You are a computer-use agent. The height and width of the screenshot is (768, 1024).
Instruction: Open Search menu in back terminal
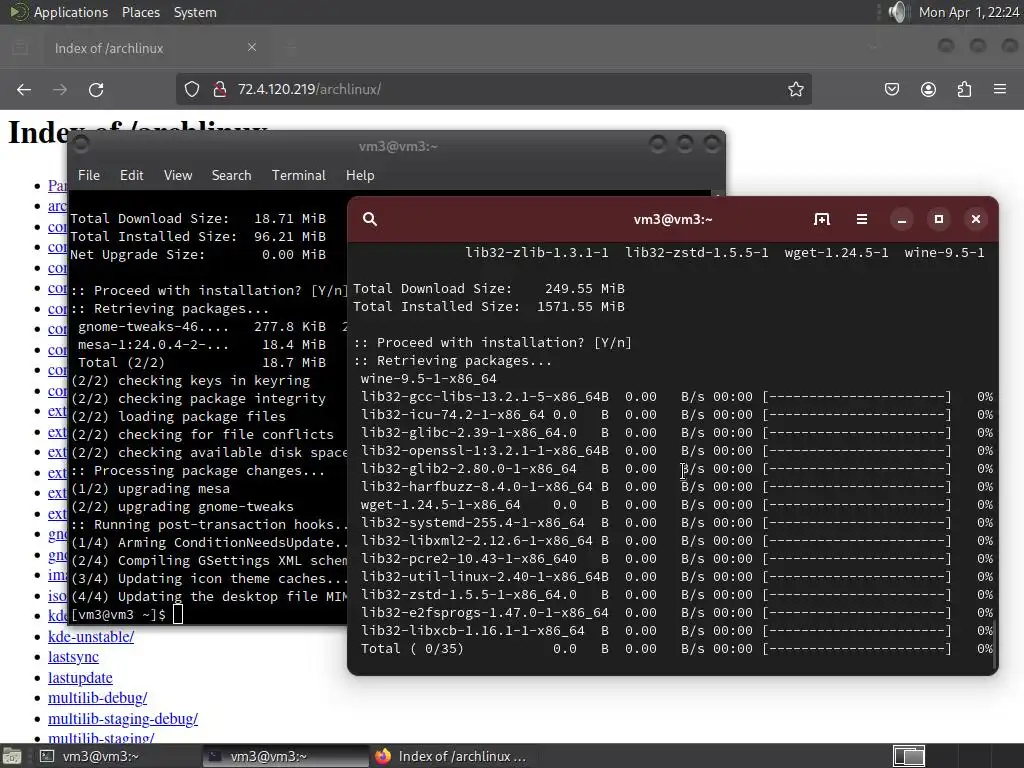pos(231,175)
